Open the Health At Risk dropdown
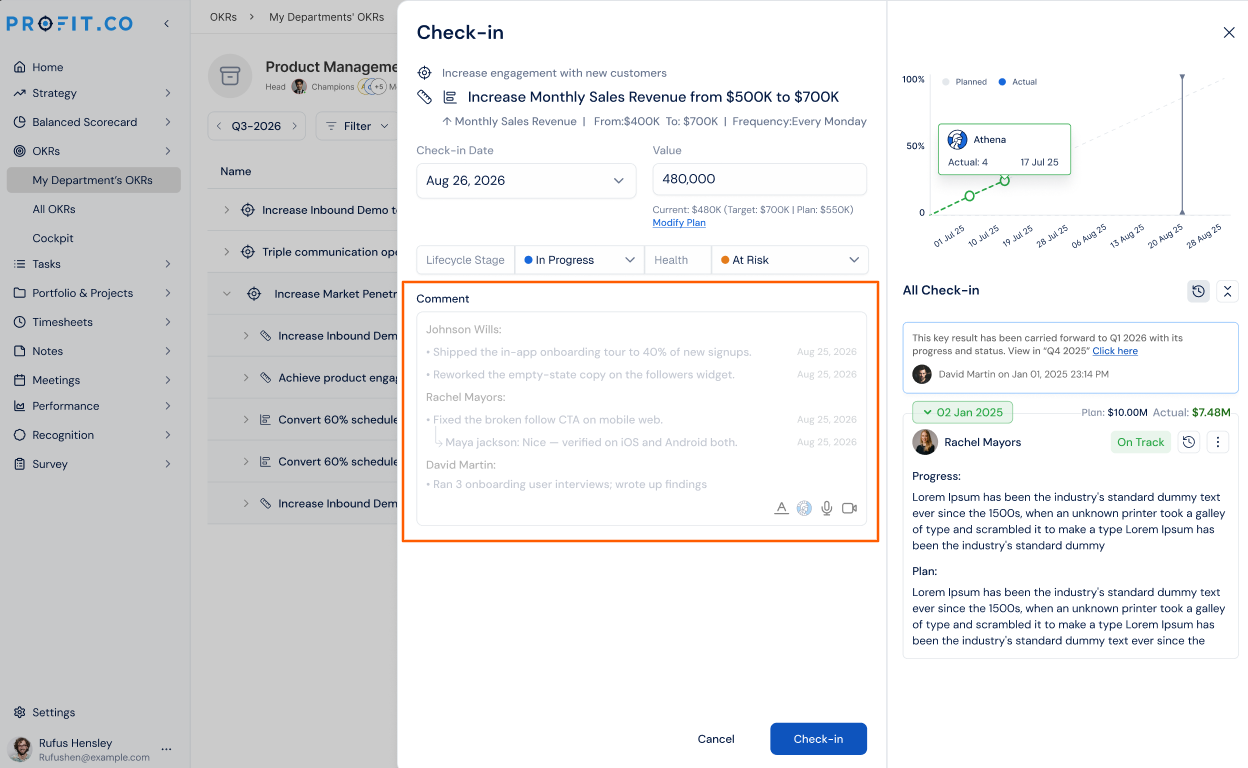1248x768 pixels. pyautogui.click(x=790, y=260)
